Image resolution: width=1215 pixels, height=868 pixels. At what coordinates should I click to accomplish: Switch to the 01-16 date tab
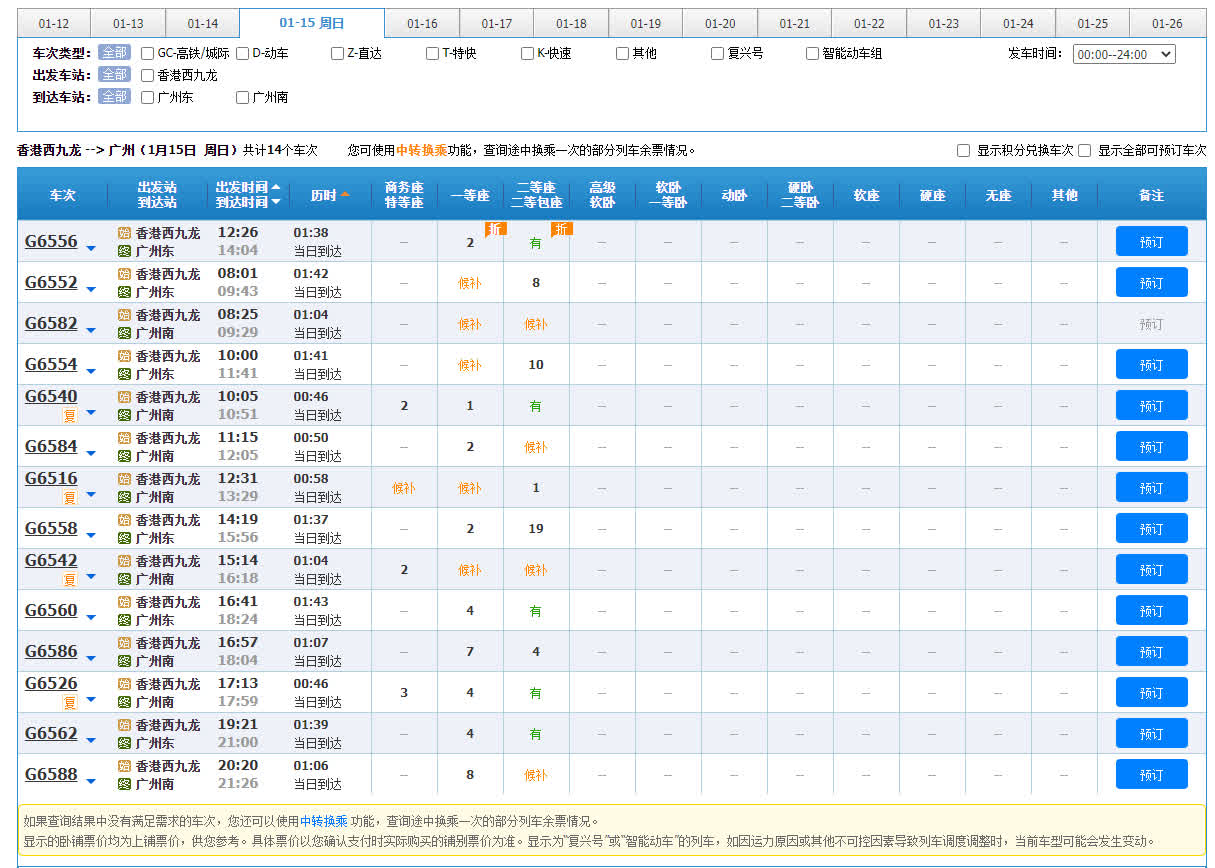422,23
